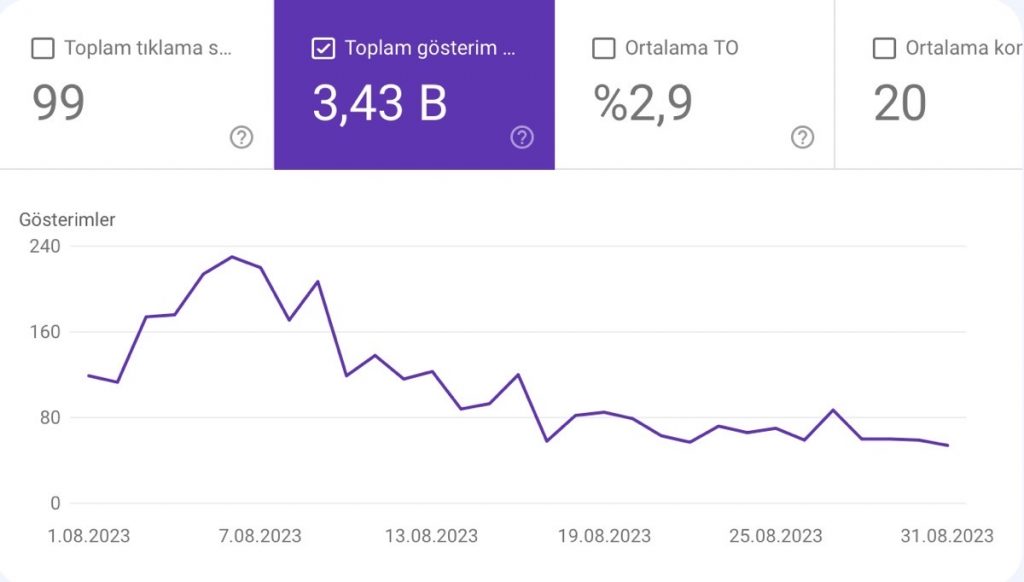Click the 25.08.2023 axis date
Screen dimensions: 1024x582
(x=775, y=536)
